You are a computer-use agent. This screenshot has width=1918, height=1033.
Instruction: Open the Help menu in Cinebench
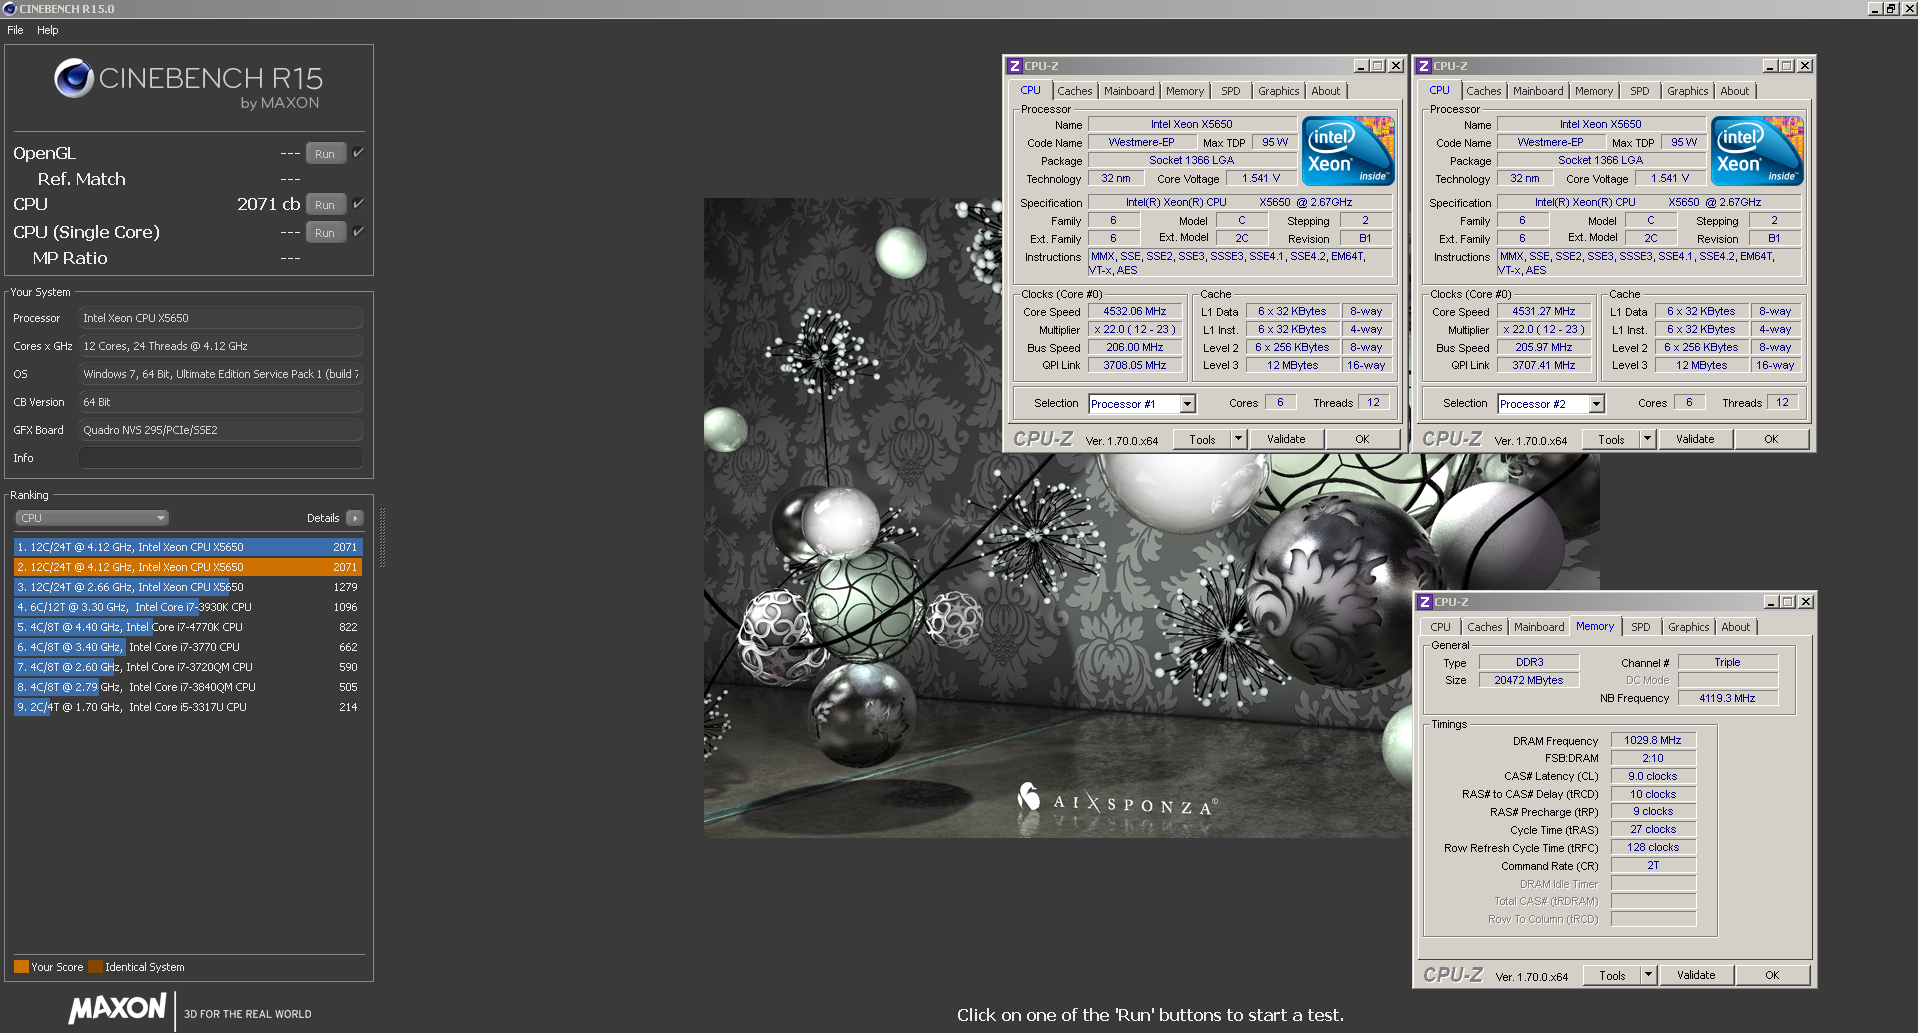pos(48,30)
